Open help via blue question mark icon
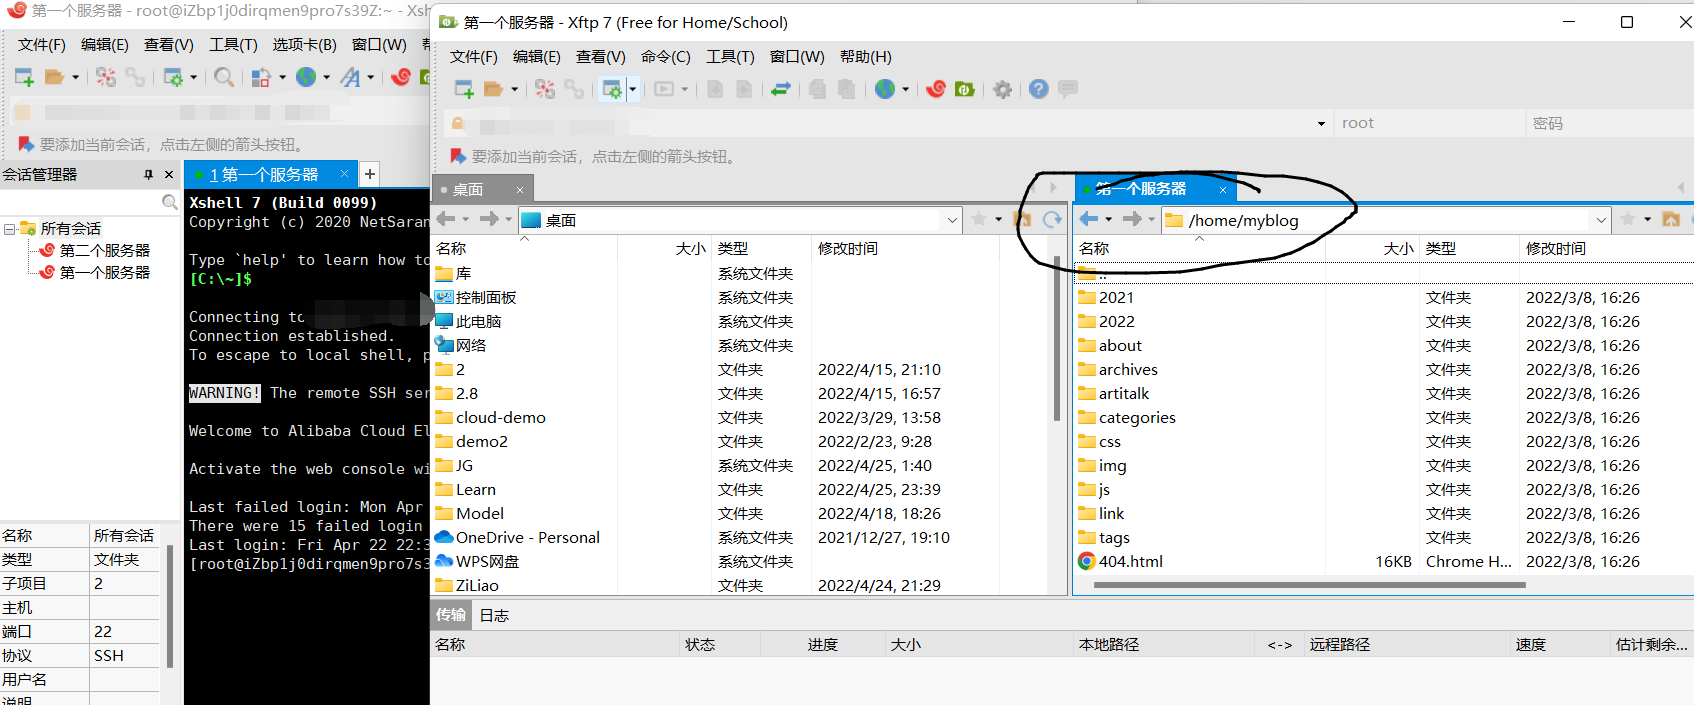This screenshot has width=1694, height=705. [x=1039, y=89]
